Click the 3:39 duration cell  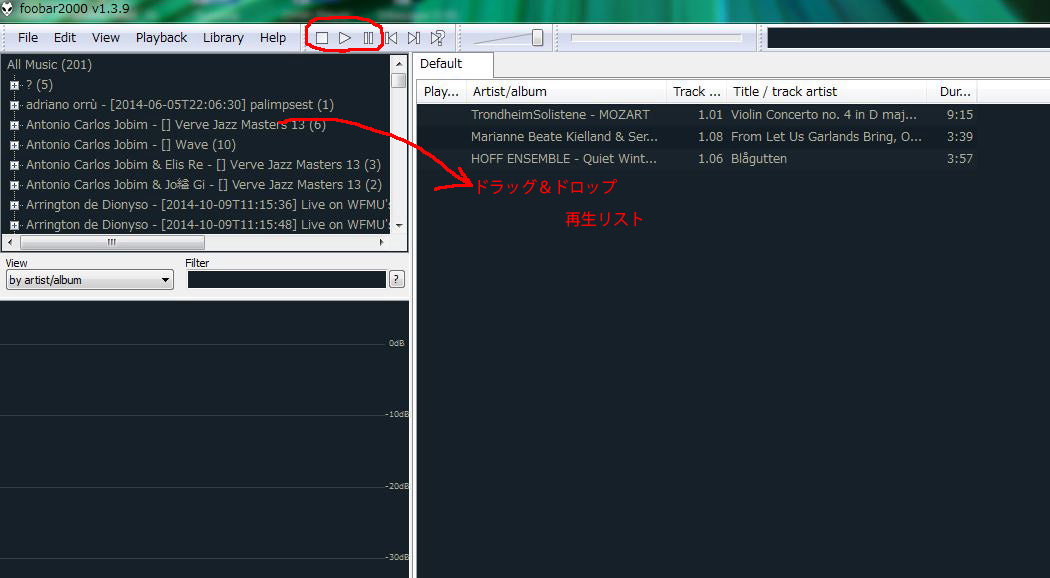[960, 137]
